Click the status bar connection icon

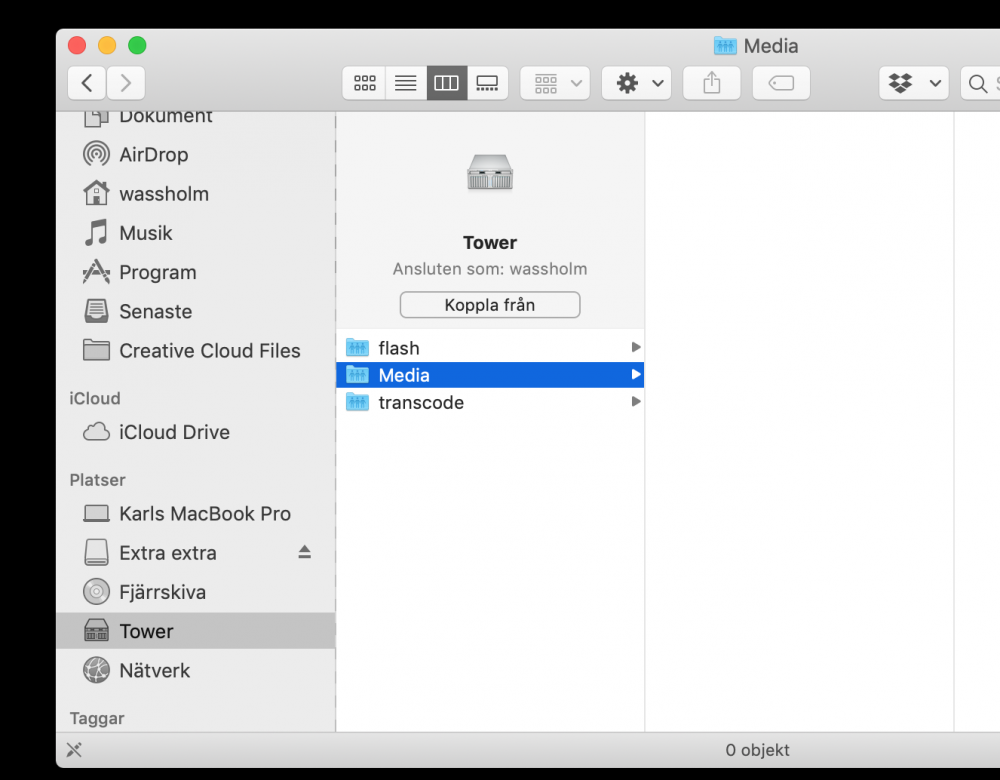(74, 749)
